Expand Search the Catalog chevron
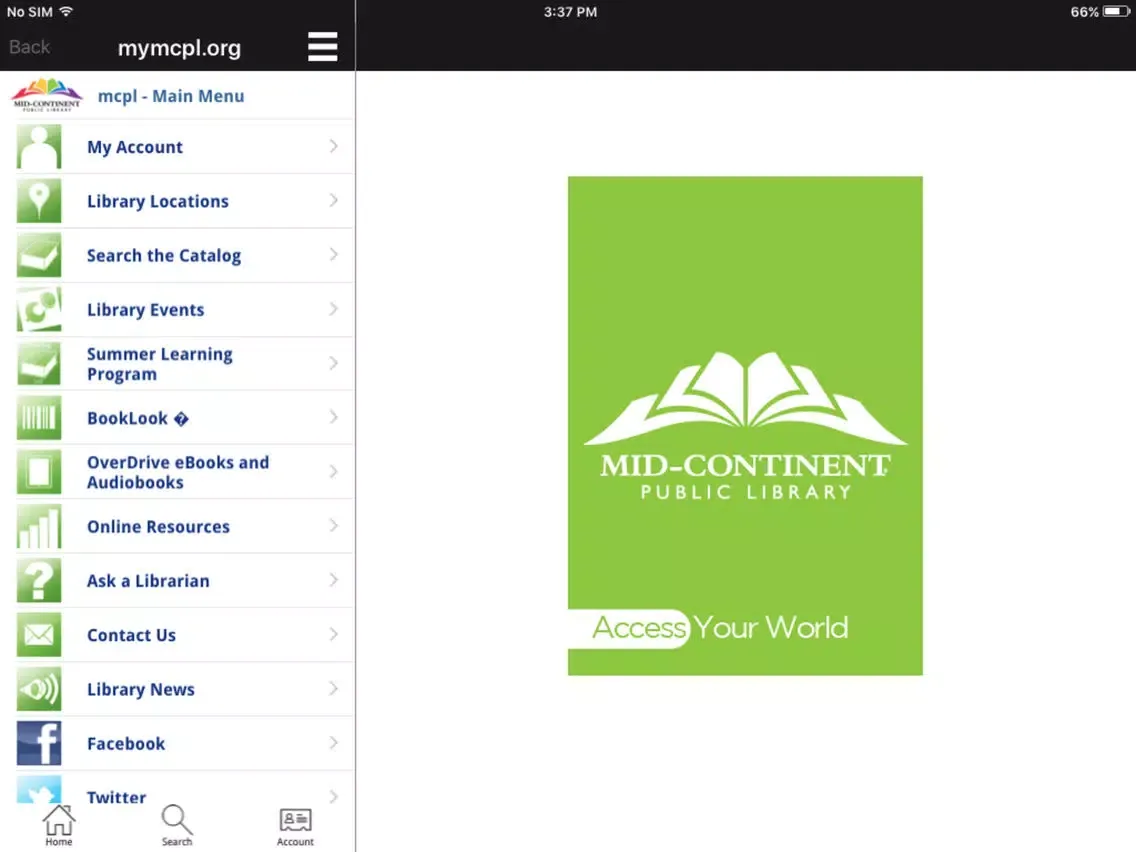The image size is (1136, 852). pos(333,254)
